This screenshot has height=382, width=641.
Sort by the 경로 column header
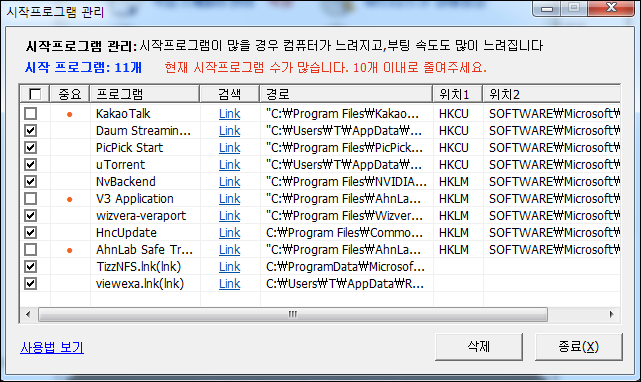tap(346, 94)
